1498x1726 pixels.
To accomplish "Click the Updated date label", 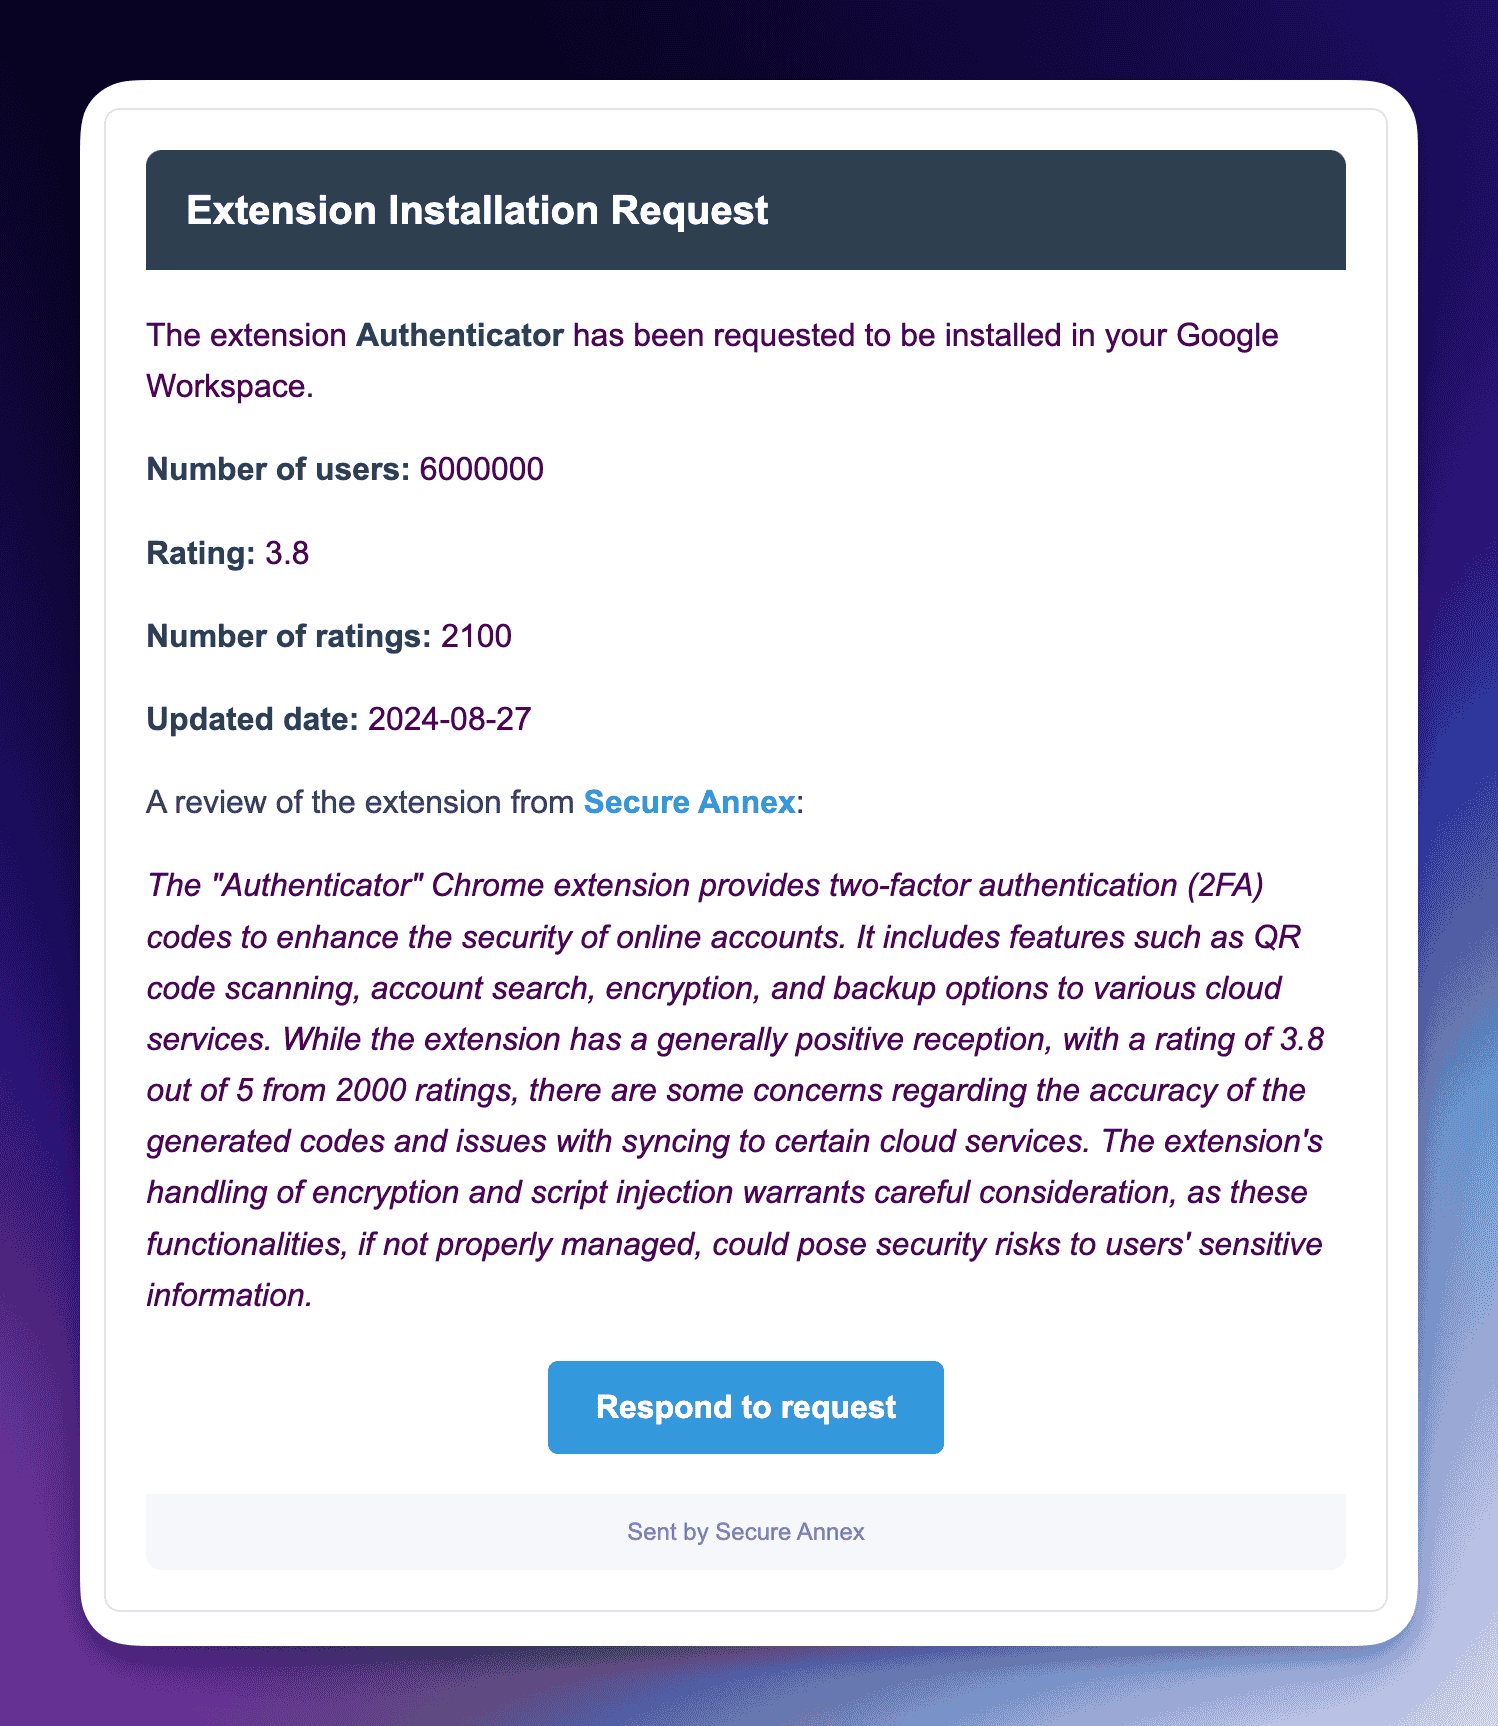I will pos(250,718).
